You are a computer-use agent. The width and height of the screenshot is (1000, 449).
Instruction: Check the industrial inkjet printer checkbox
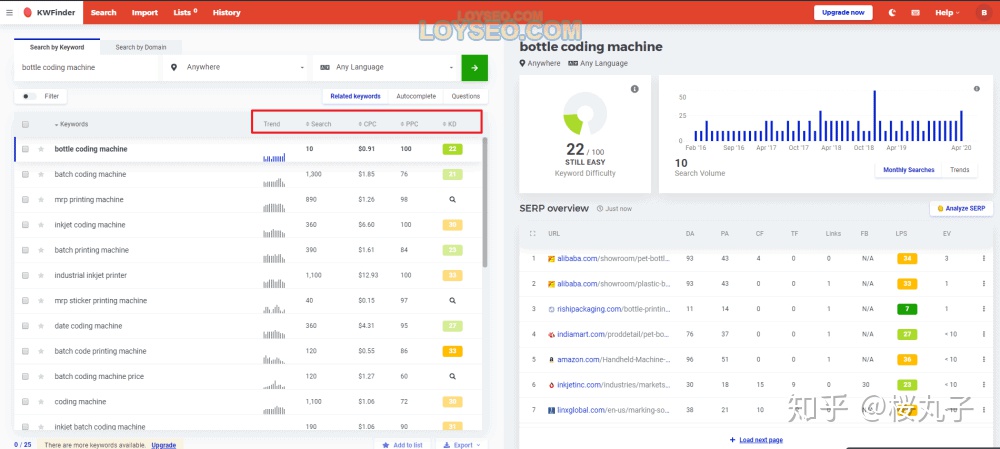(26, 276)
